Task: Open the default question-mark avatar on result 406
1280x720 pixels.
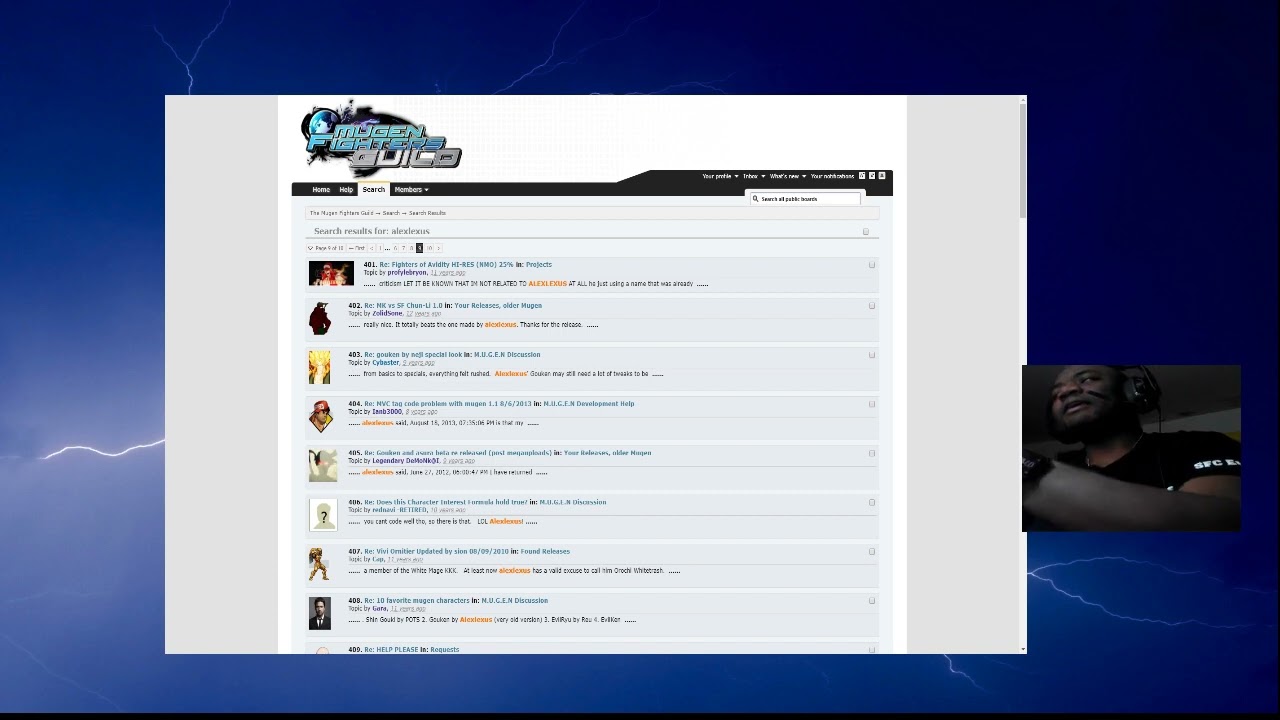Action: [323, 515]
